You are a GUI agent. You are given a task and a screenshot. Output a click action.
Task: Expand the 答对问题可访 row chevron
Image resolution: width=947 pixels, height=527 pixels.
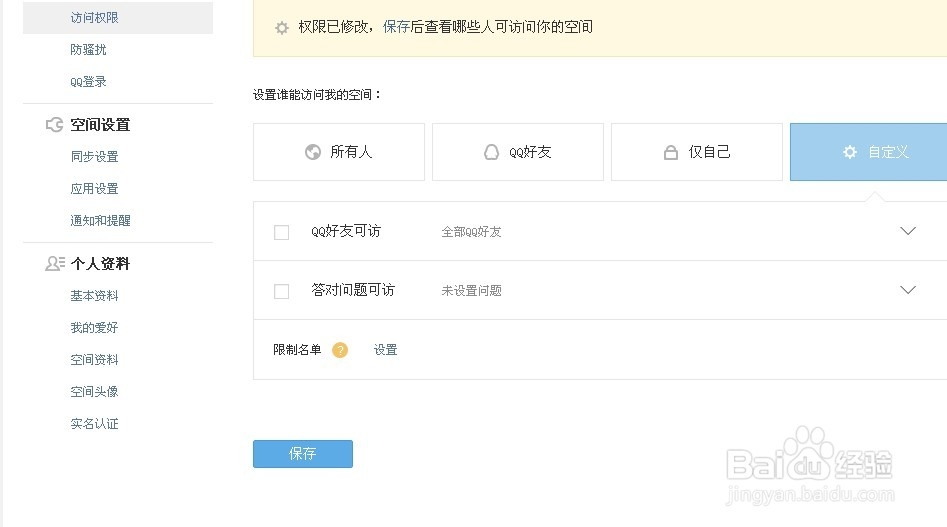908,290
